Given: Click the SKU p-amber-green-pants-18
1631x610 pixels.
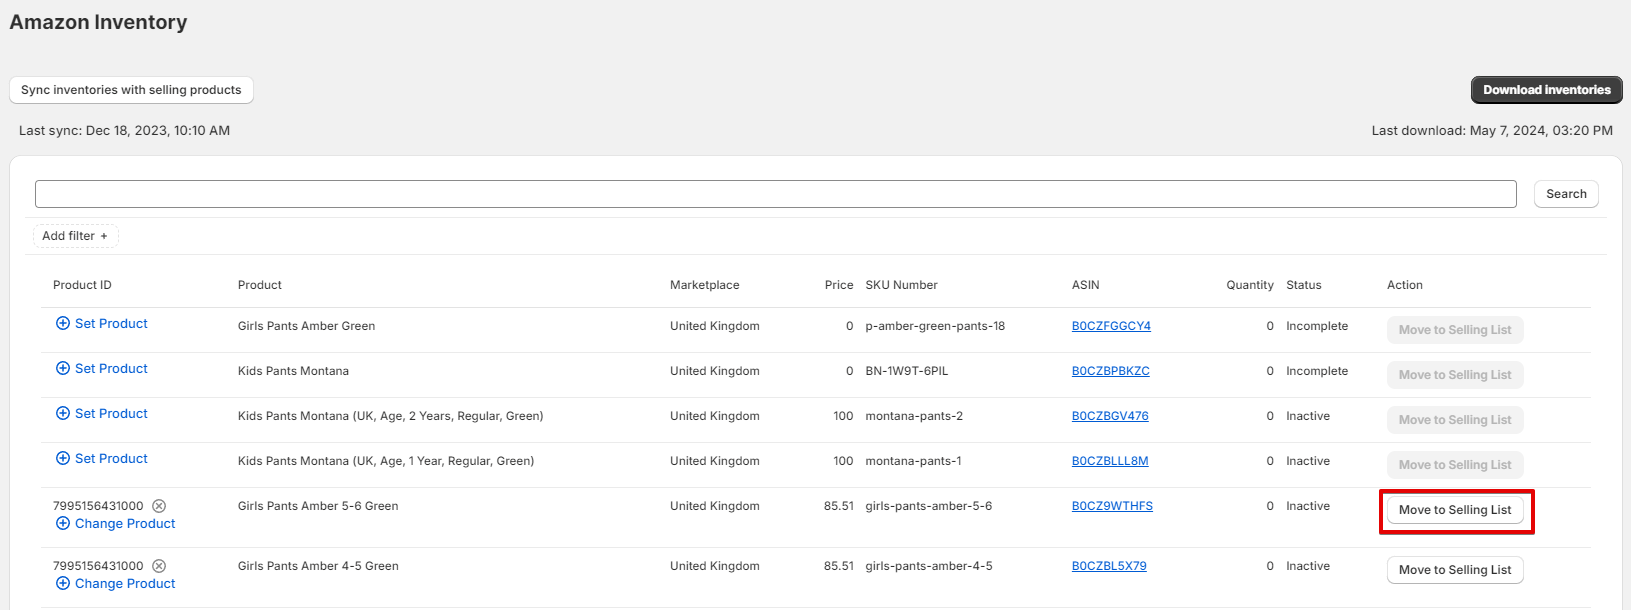Looking at the screenshot, I should click(936, 326).
